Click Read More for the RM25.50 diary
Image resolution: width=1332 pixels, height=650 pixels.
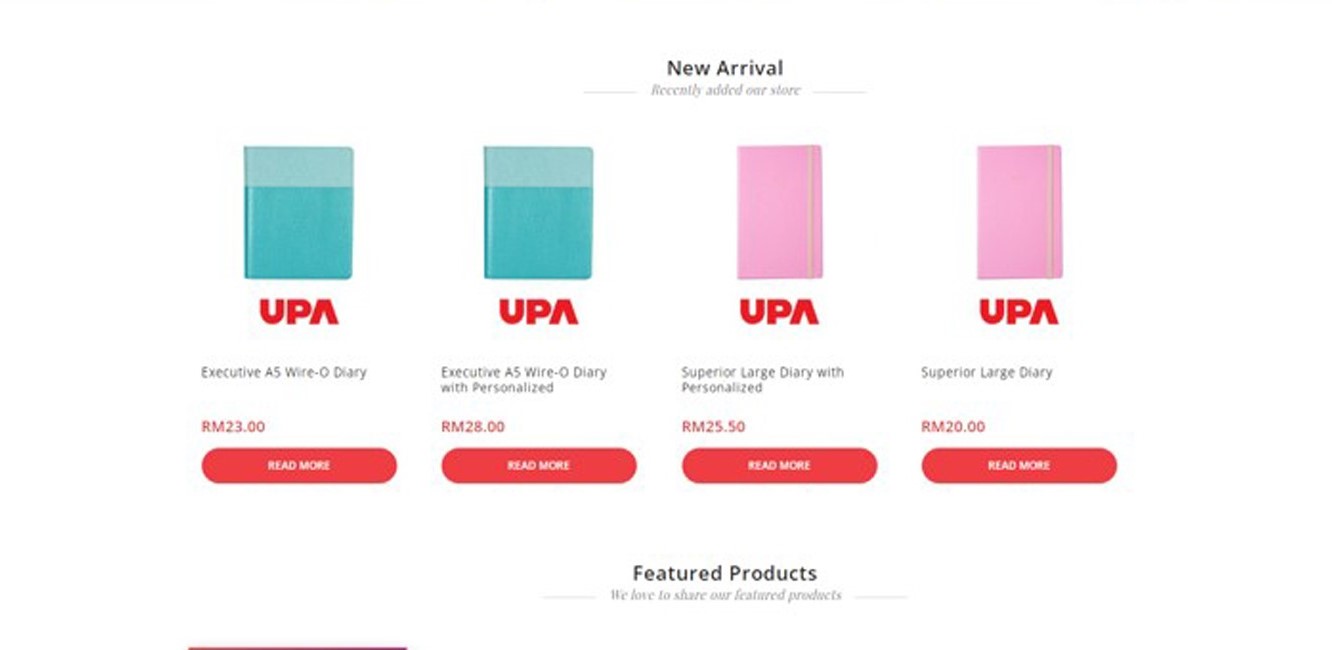779,465
